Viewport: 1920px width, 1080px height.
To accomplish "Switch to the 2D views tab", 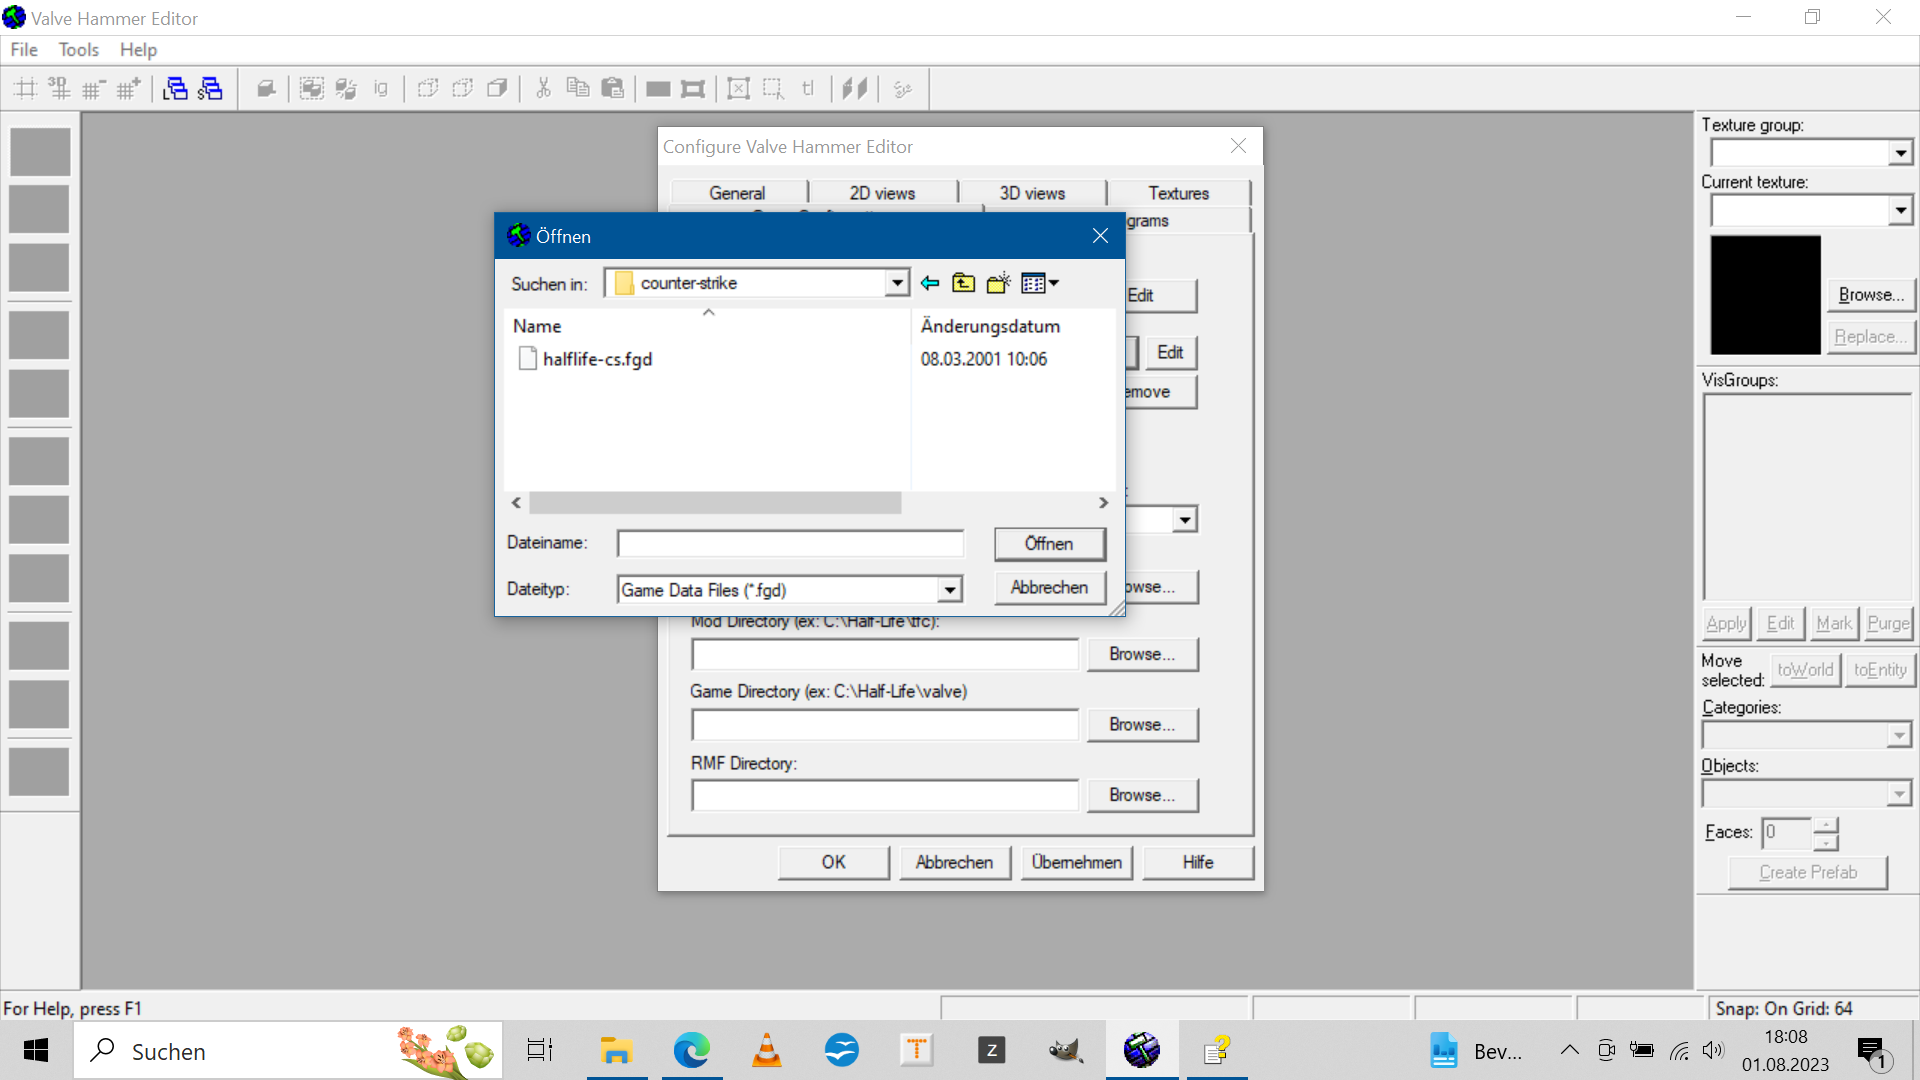I will click(882, 193).
